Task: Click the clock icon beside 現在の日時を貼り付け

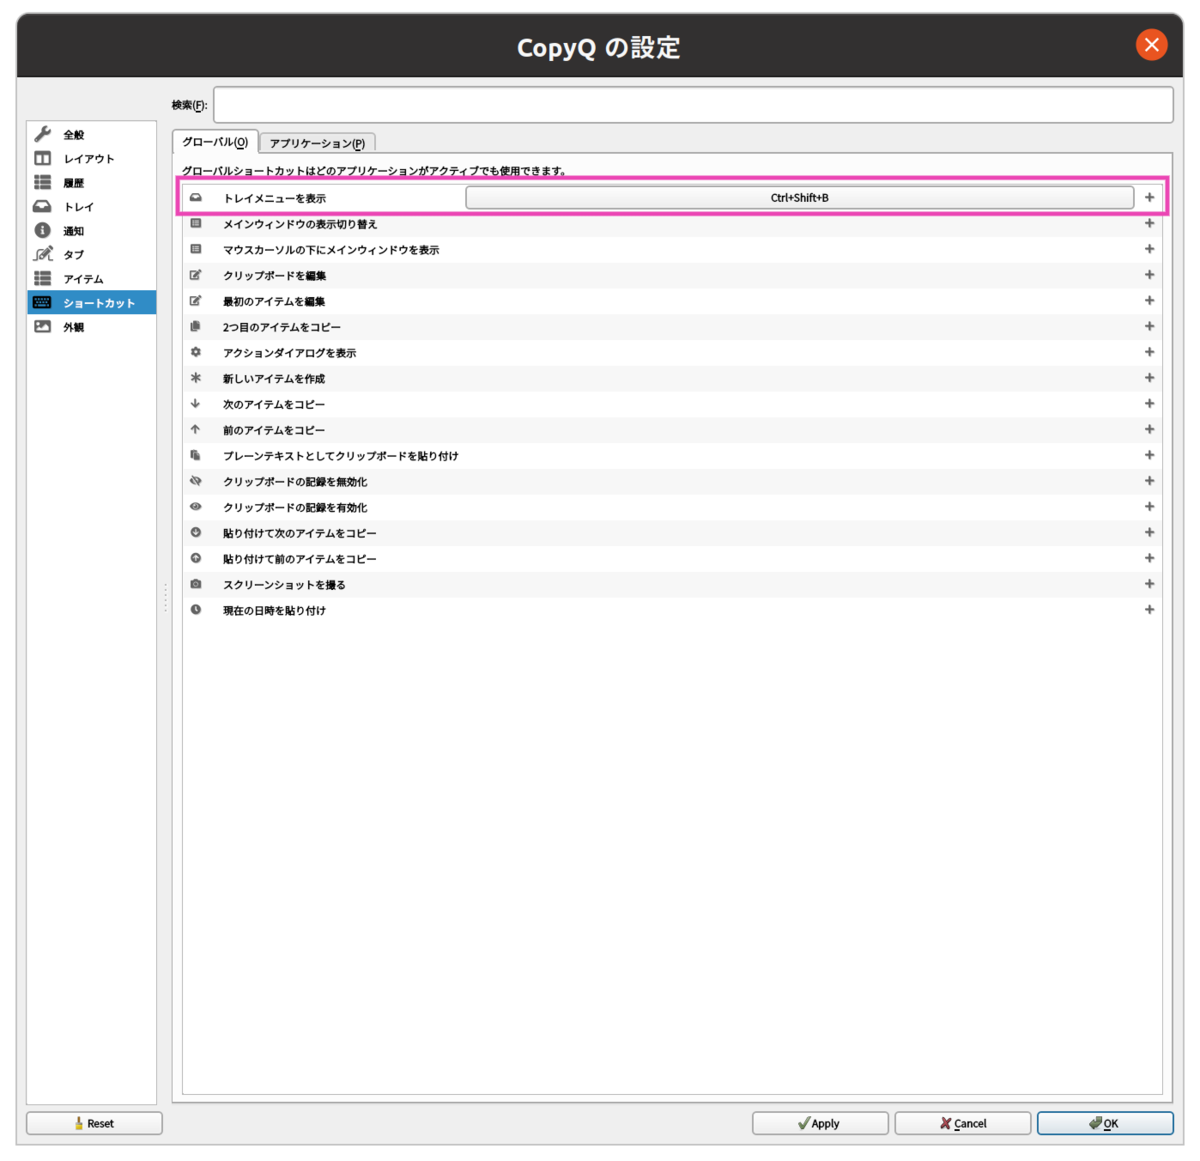Action: coord(196,610)
